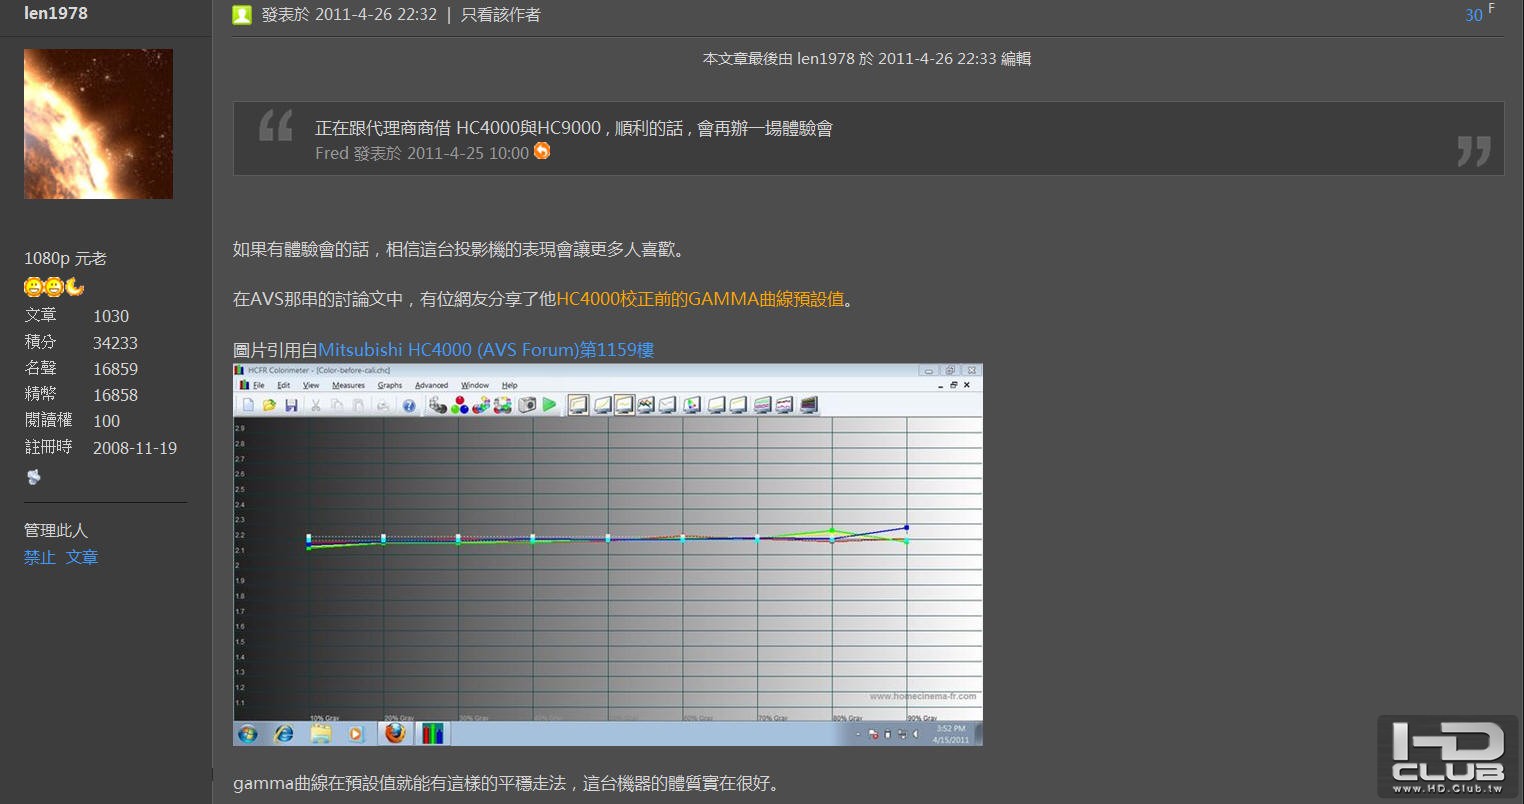Screen dimensions: 1524x804
Task: Click green author icon before 發表於
Action: point(242,14)
